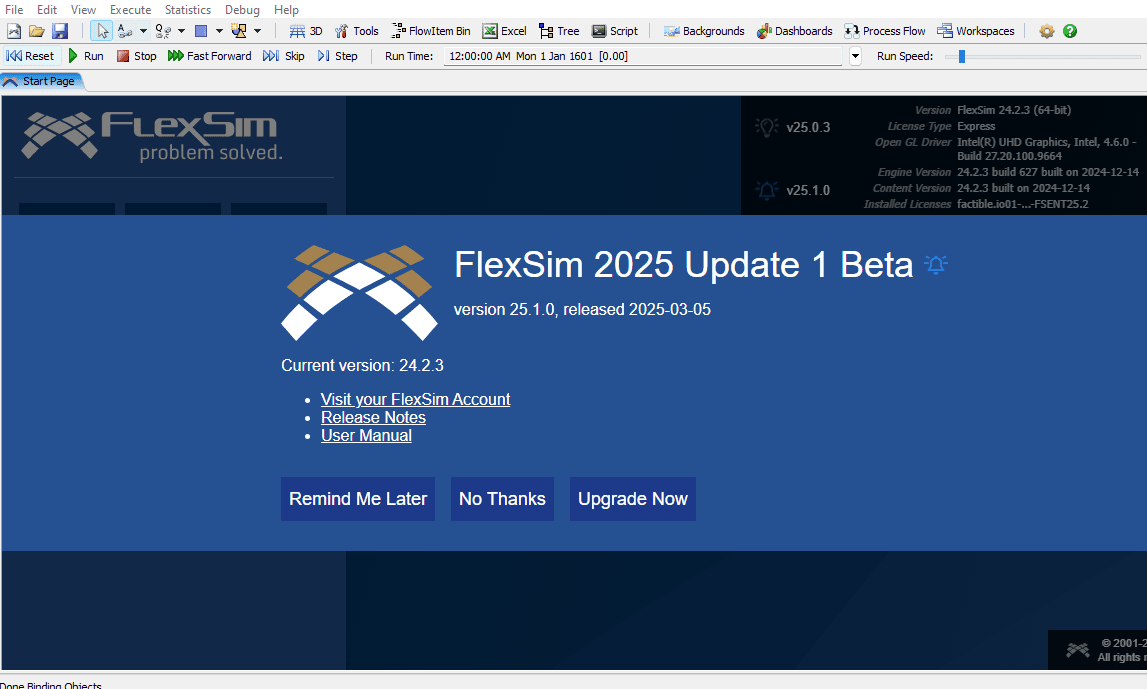Open the Script console
Screen dimensions: 1147x689
(x=614, y=31)
